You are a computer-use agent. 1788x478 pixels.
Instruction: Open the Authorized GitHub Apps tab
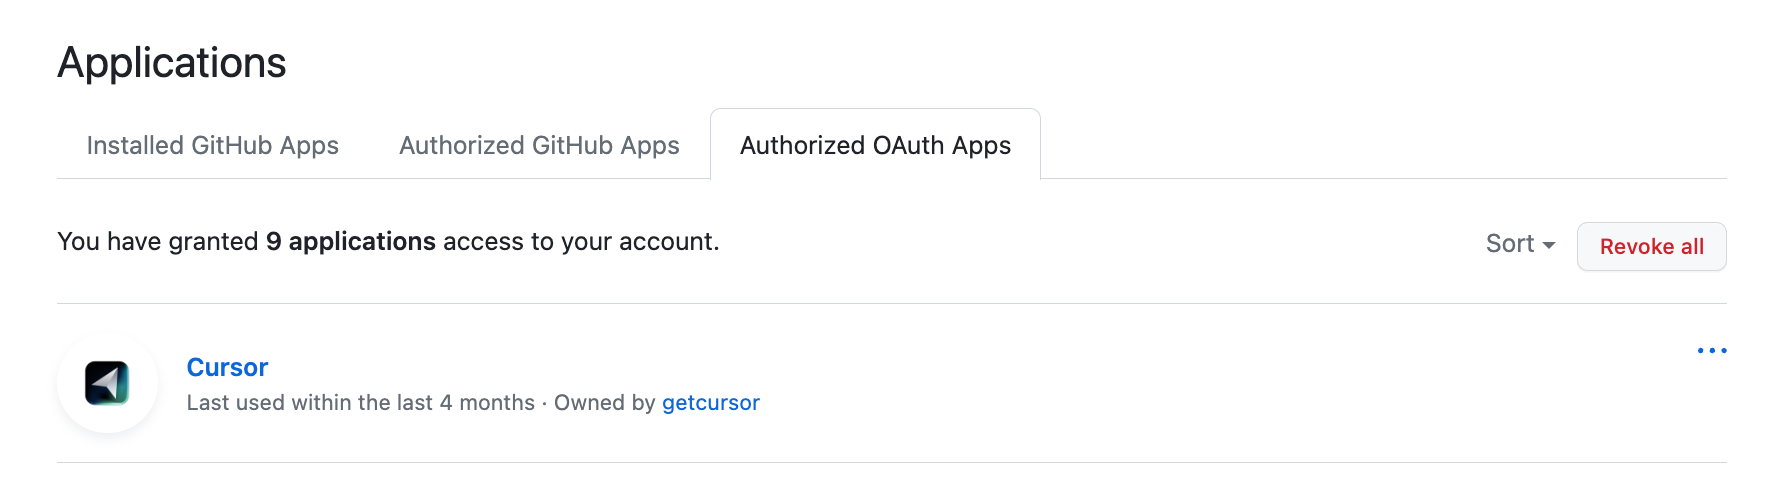[x=539, y=146]
